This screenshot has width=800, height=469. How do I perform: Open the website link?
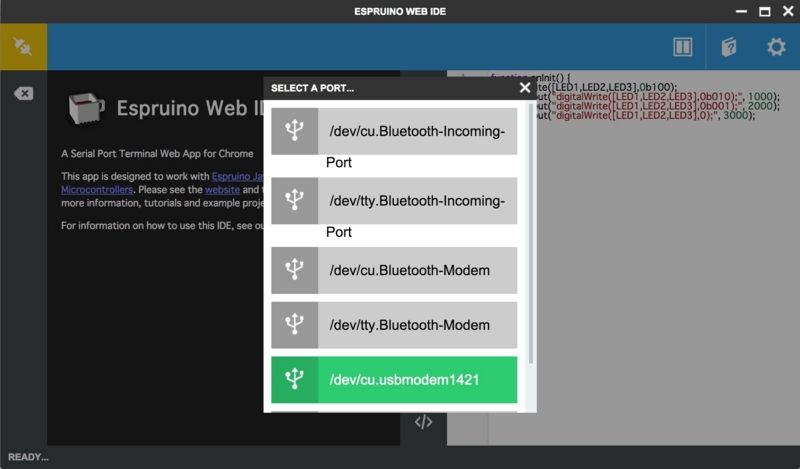[222, 189]
